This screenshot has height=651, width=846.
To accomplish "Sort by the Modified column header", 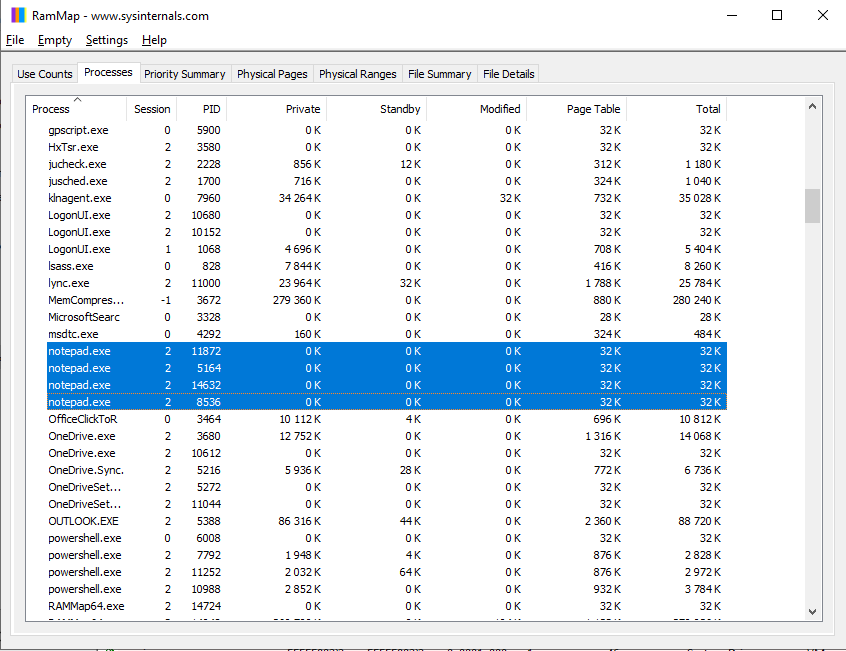I will [x=476, y=109].
